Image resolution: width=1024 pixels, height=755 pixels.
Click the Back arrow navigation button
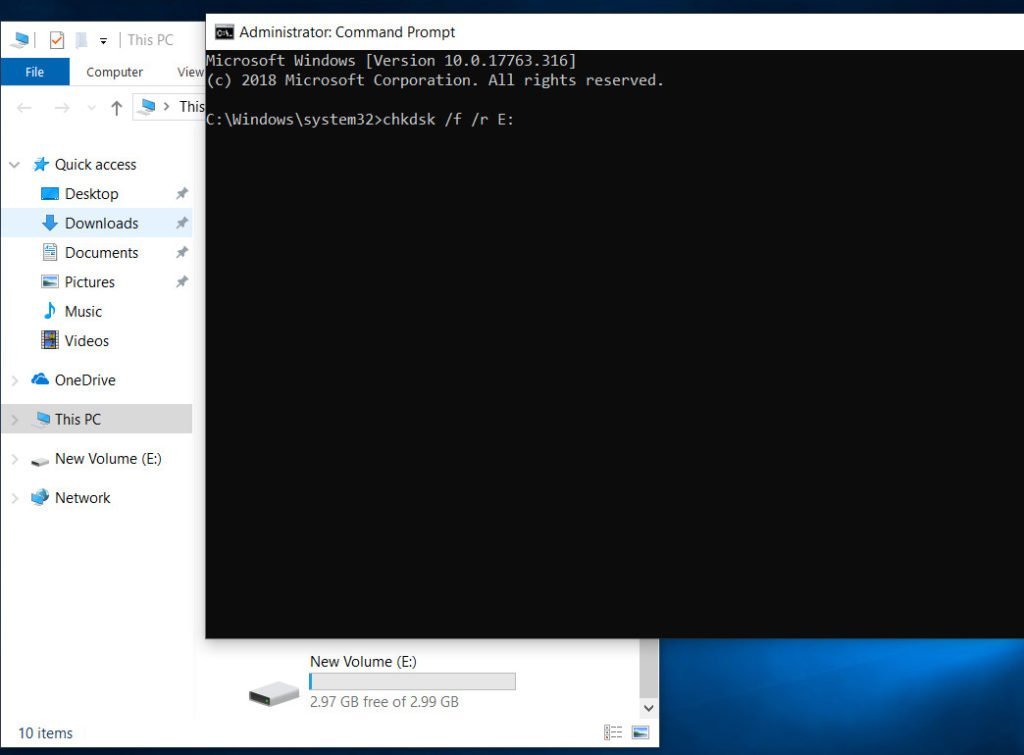click(x=25, y=107)
